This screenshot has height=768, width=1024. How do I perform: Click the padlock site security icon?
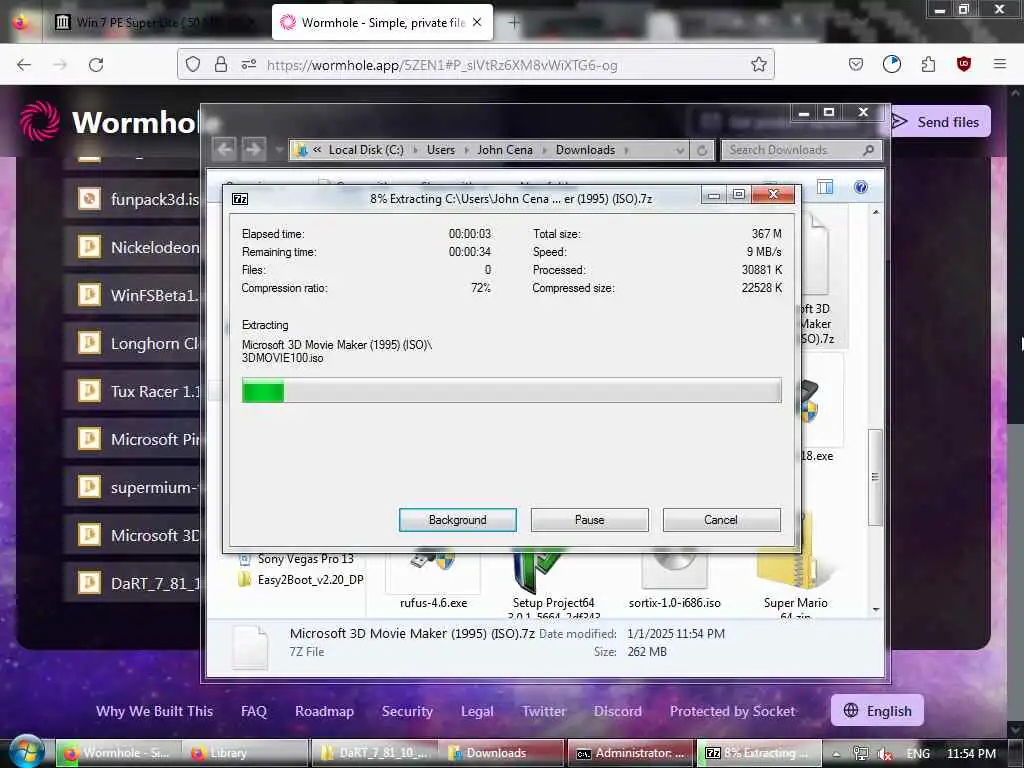click(221, 64)
